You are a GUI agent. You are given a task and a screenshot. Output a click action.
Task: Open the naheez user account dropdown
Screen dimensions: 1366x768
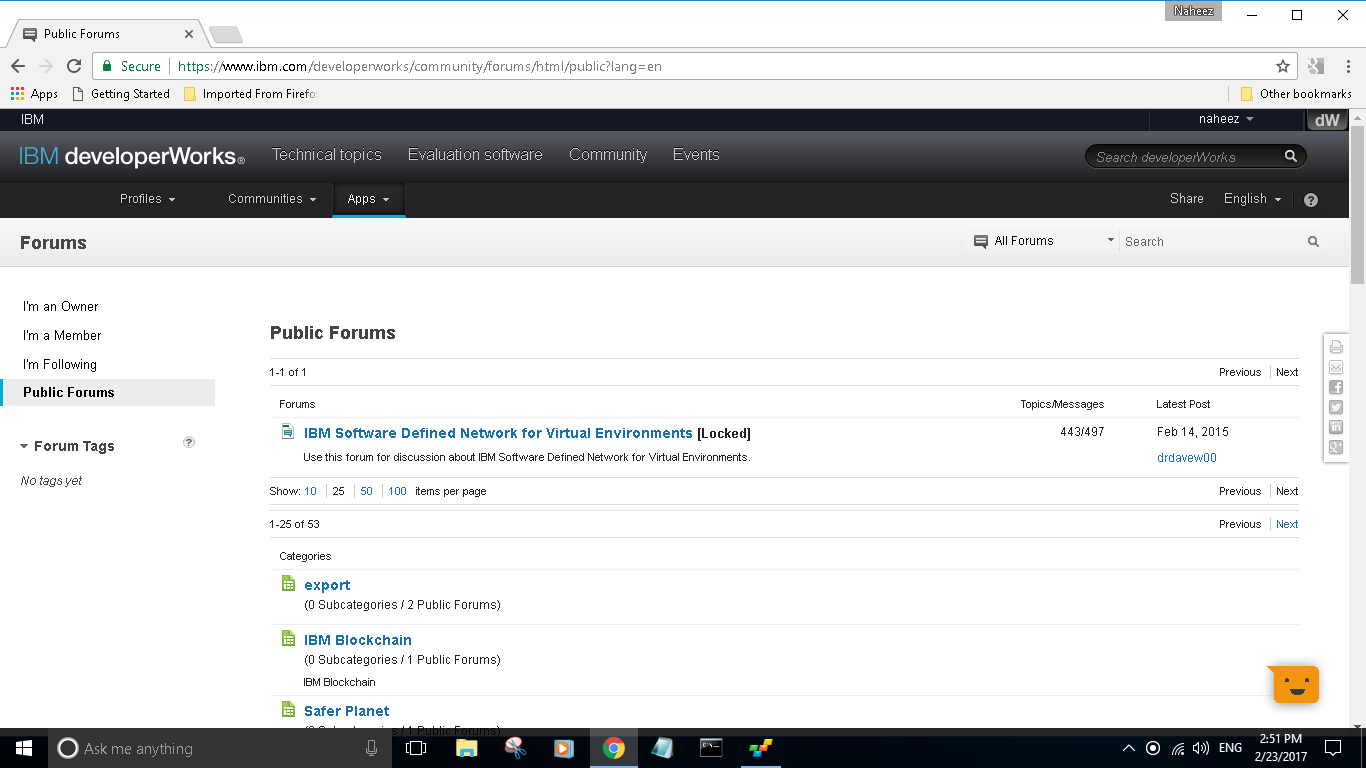(1226, 119)
